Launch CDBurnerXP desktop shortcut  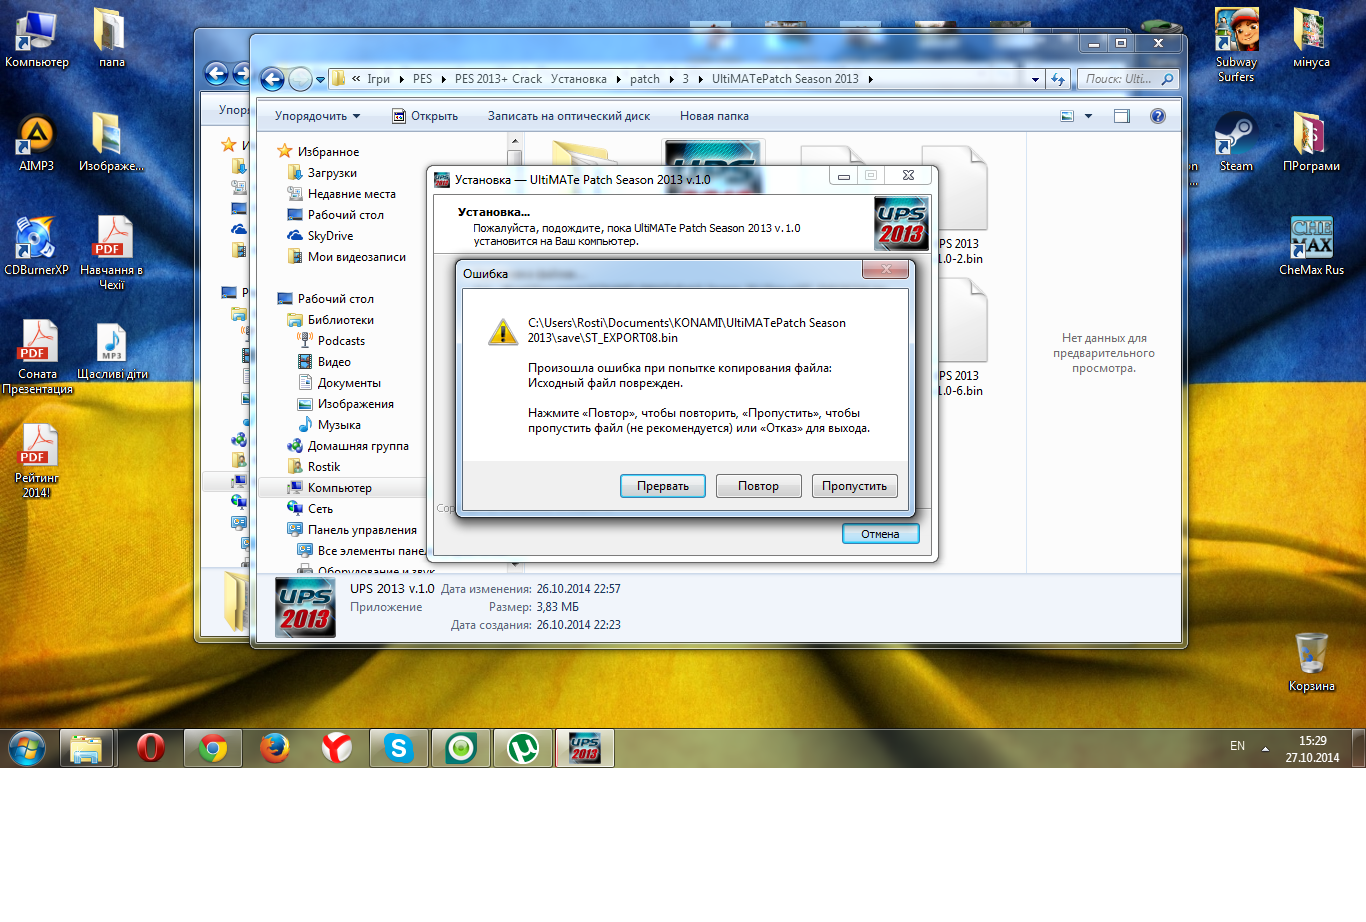pos(37,247)
